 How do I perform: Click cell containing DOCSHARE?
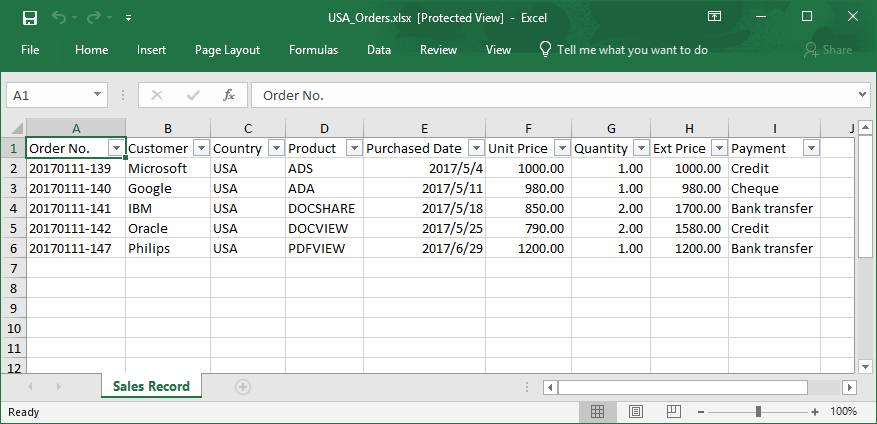324,208
